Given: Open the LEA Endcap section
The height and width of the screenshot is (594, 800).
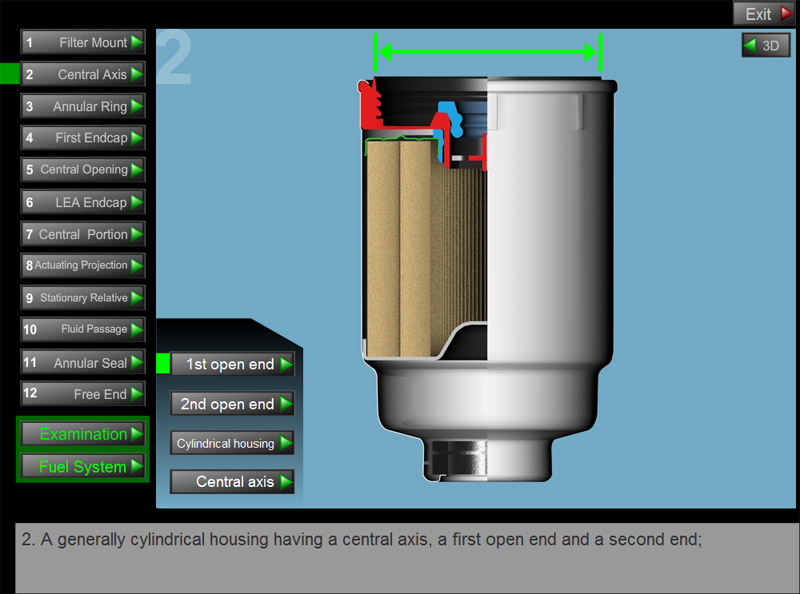Looking at the screenshot, I should coord(83,202).
